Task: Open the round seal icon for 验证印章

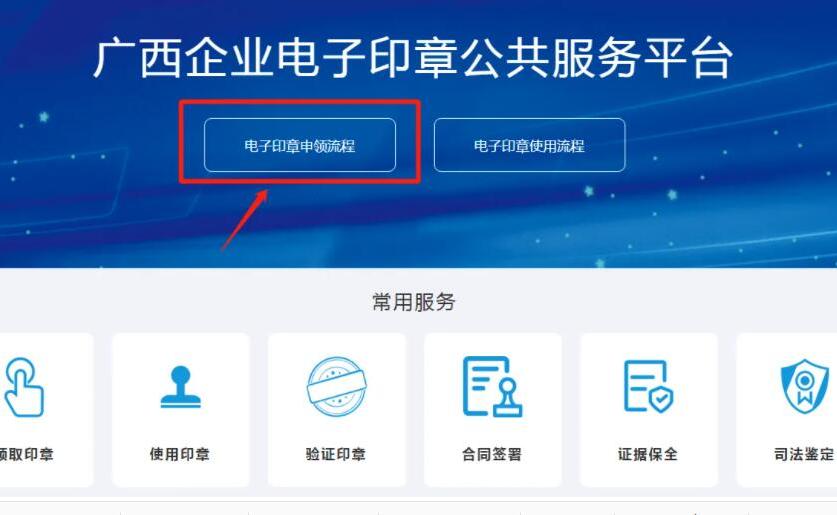Action: (x=337, y=386)
